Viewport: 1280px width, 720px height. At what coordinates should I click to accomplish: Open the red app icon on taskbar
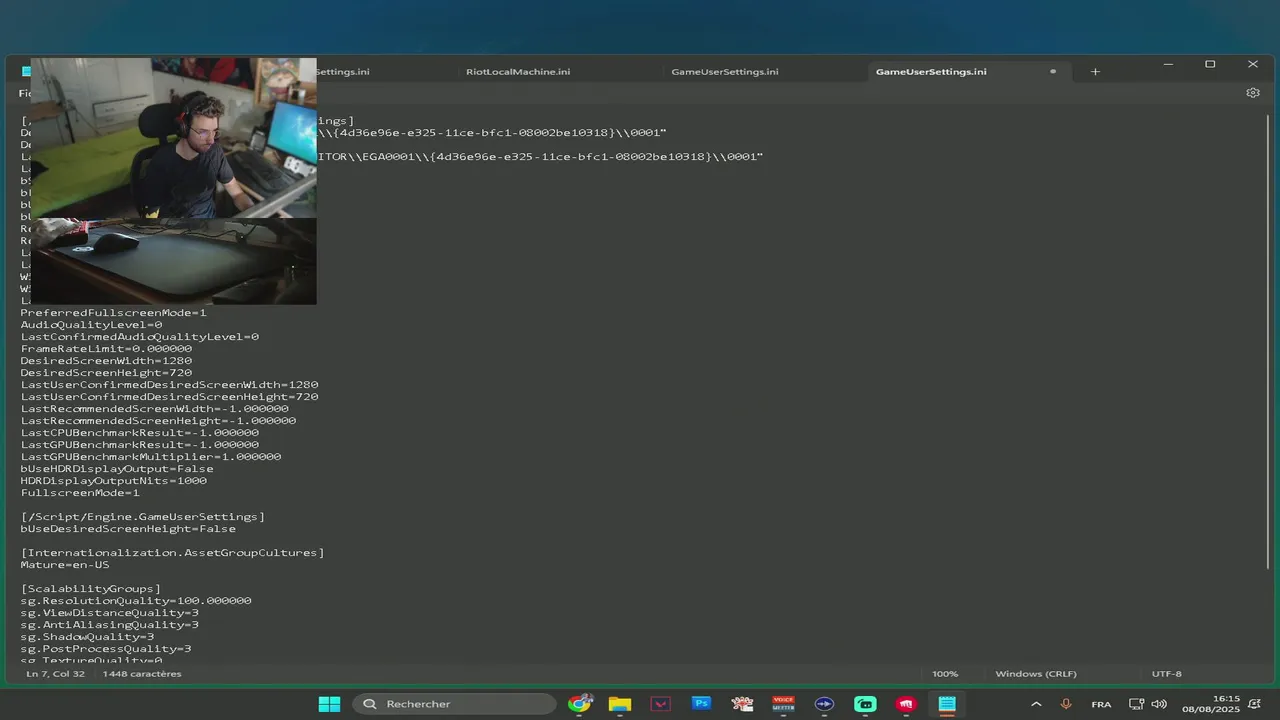point(906,704)
